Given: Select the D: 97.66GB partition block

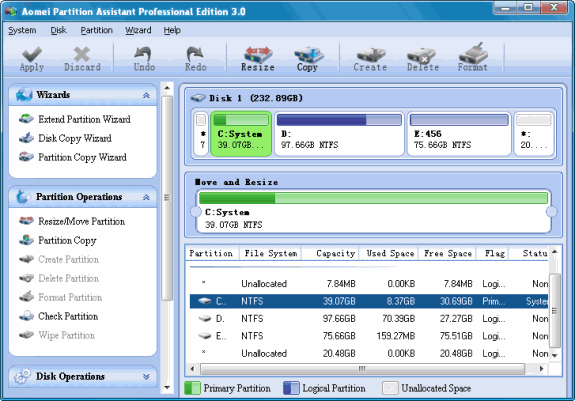Looking at the screenshot, I should pos(339,134).
